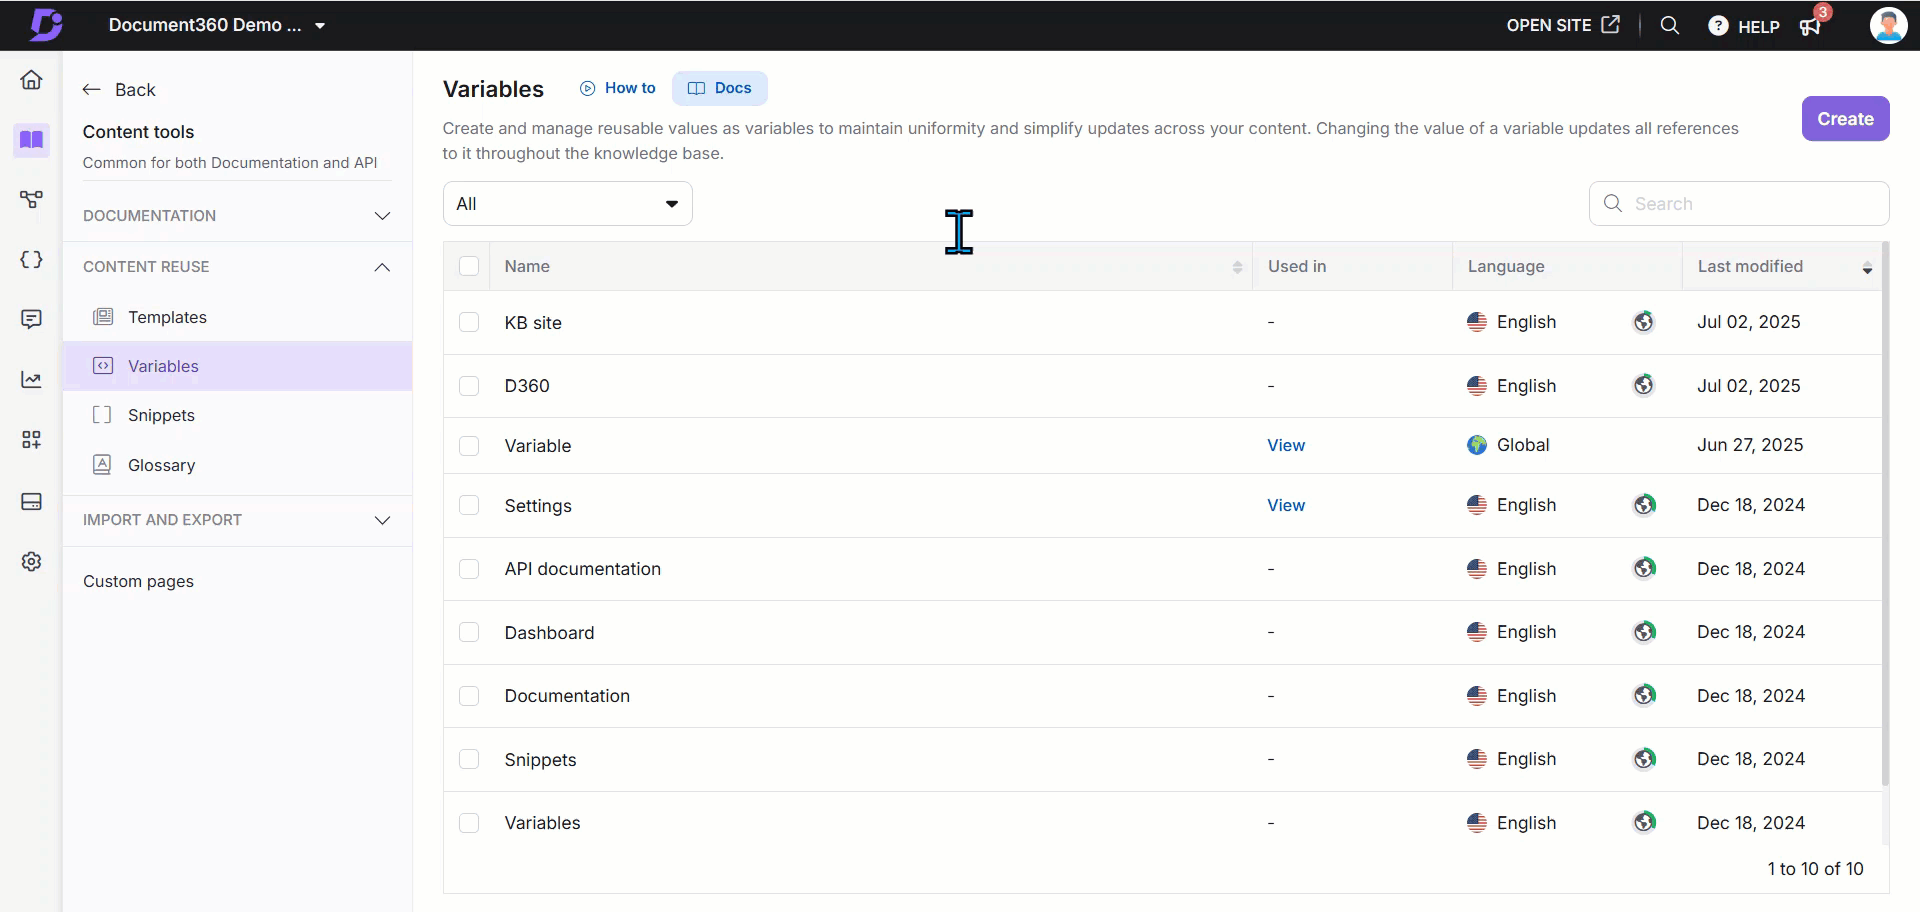1920x912 pixels.
Task: Open the widgets grid icon in left rail
Action: click(x=31, y=440)
